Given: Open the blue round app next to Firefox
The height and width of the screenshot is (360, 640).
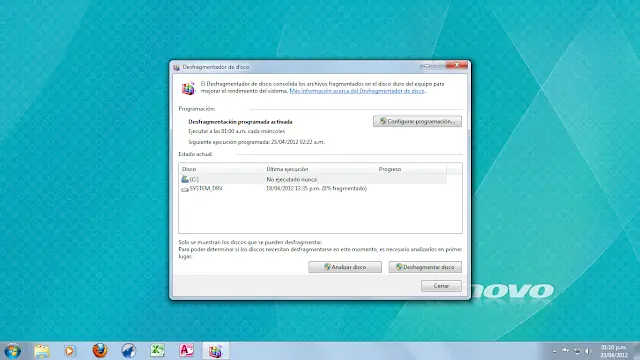Looking at the screenshot, I should tap(129, 351).
